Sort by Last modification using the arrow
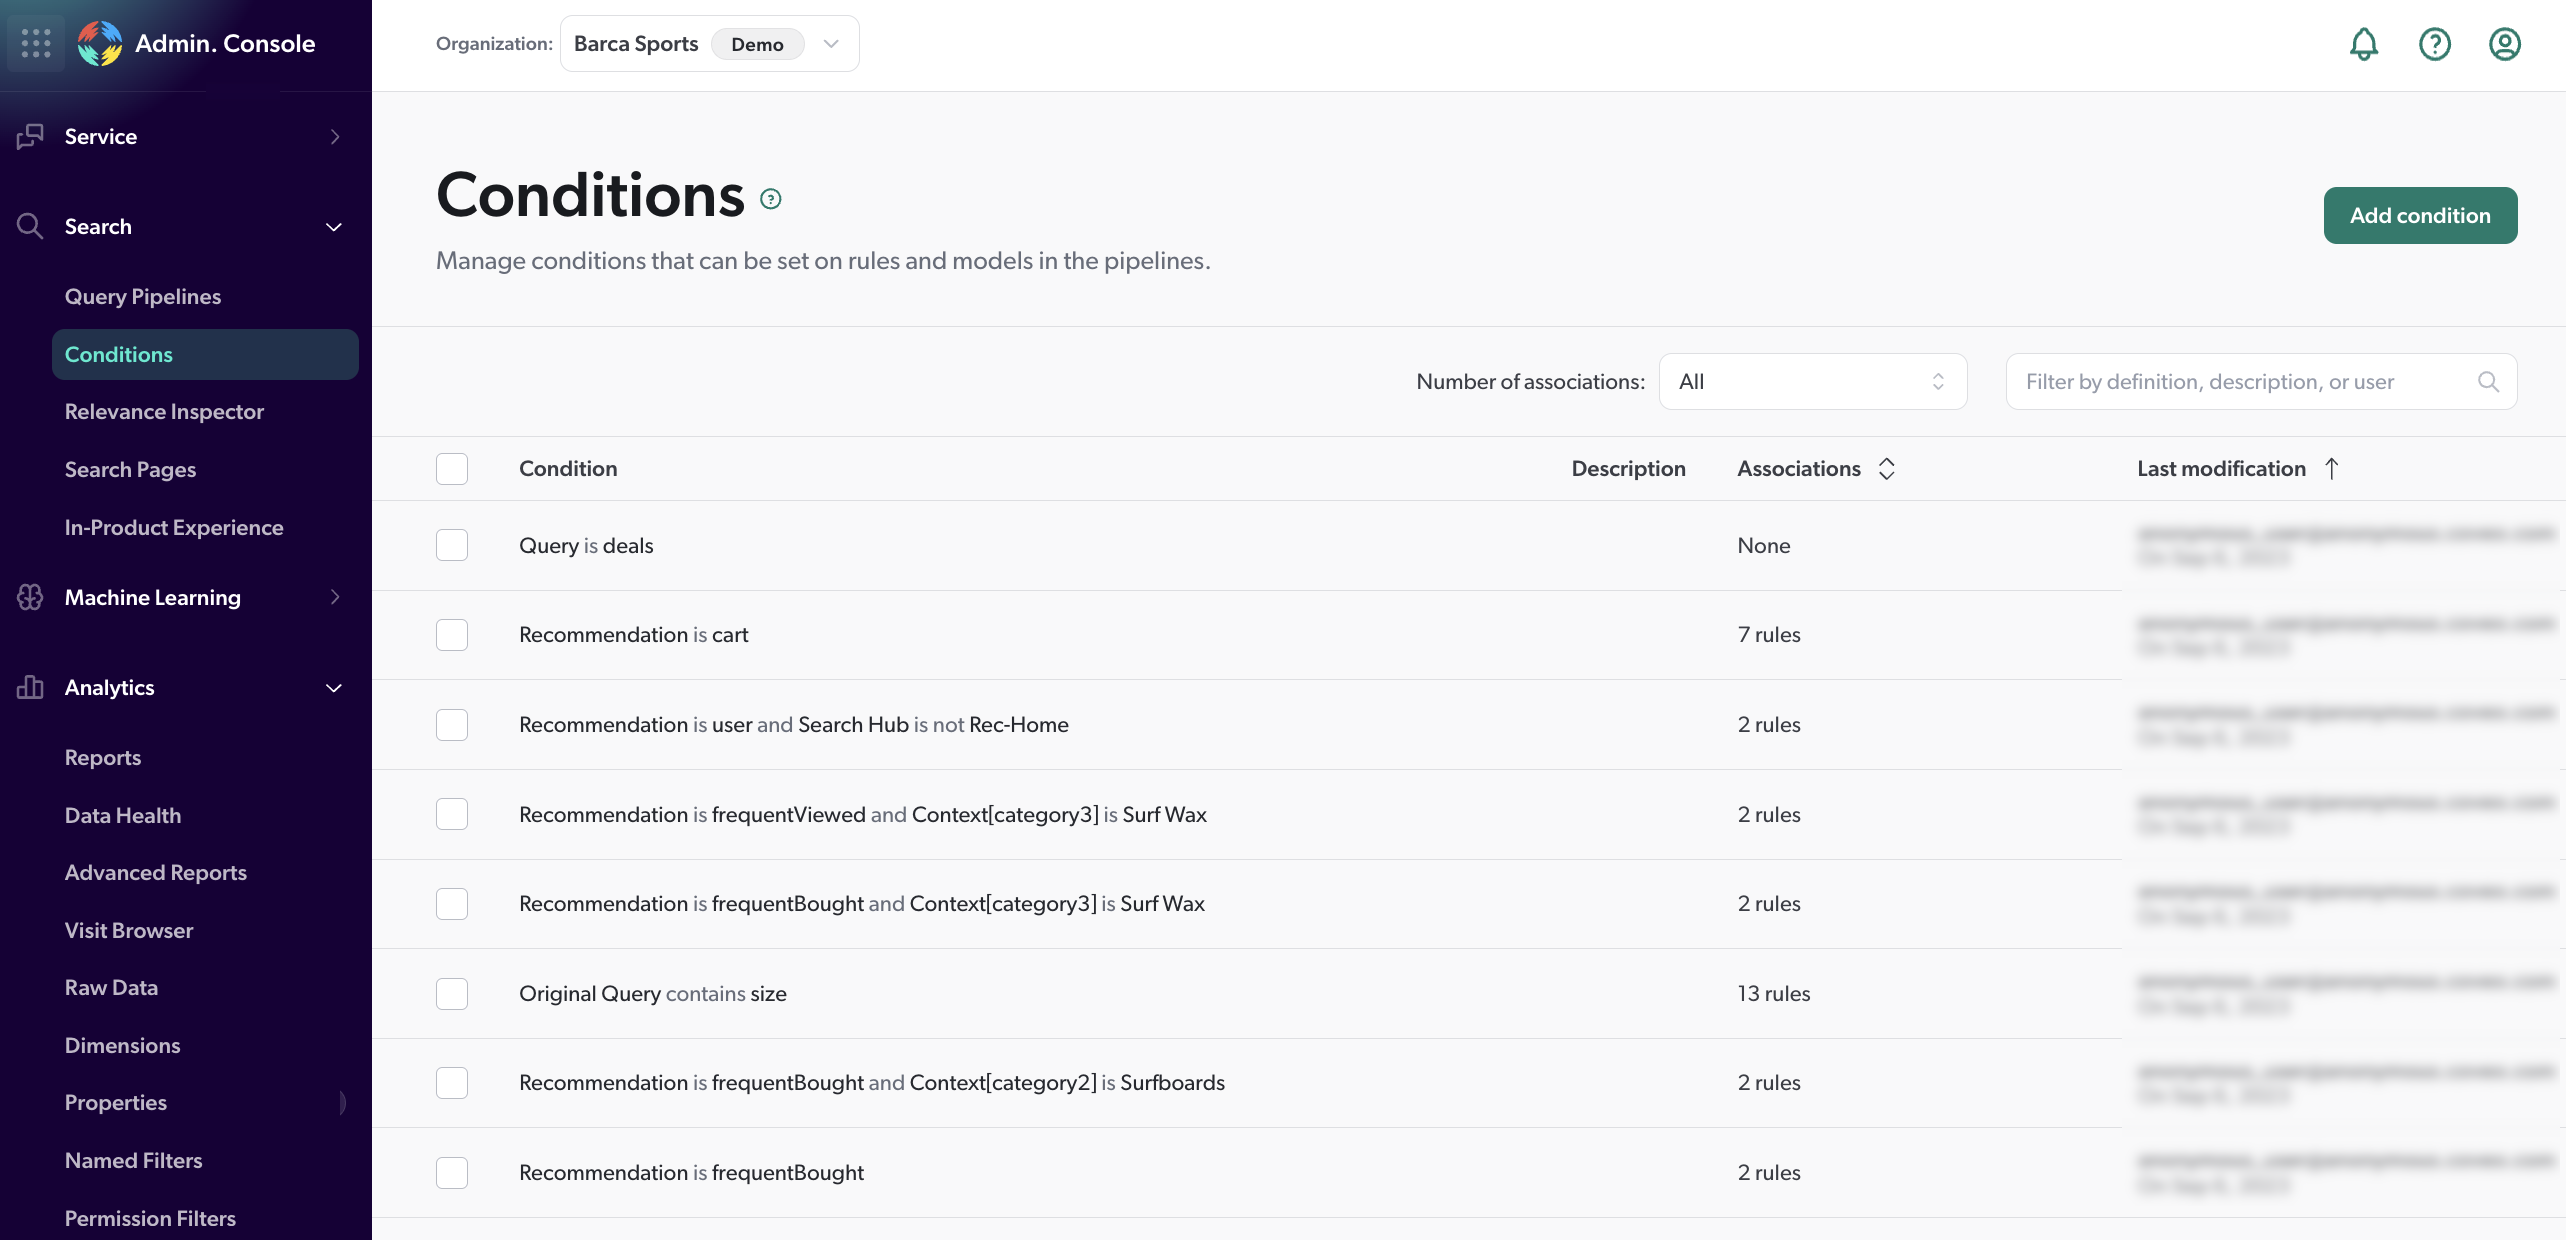 click(2331, 468)
